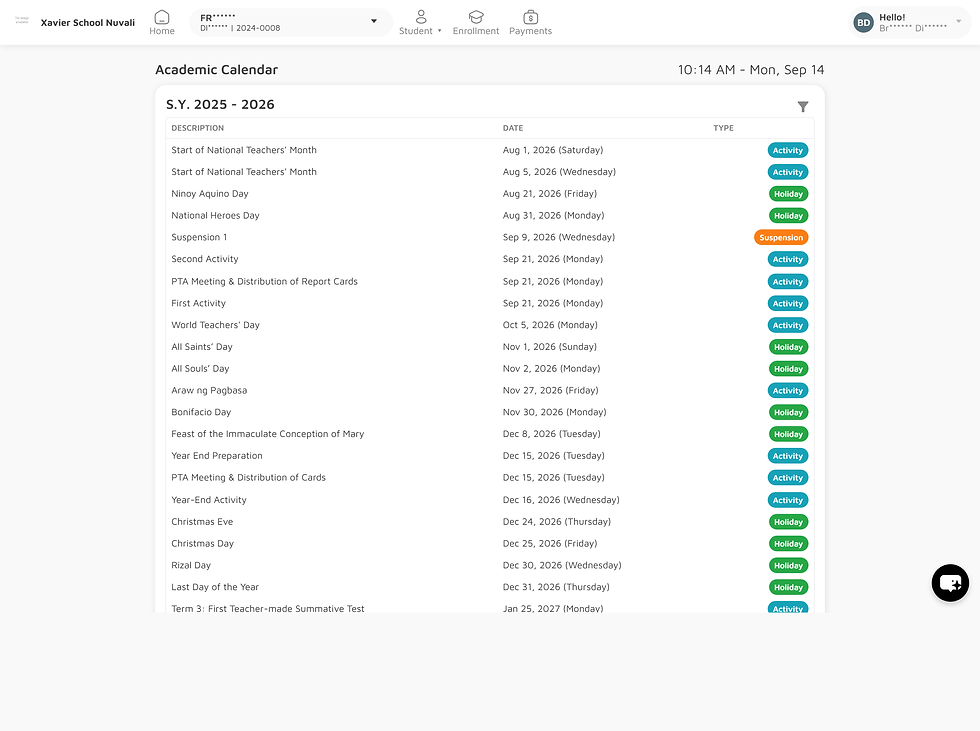Screen dimensions: 980x731
Task: Click the 'S.Y. 2025 - 2026' heading
Action: [x=220, y=104]
